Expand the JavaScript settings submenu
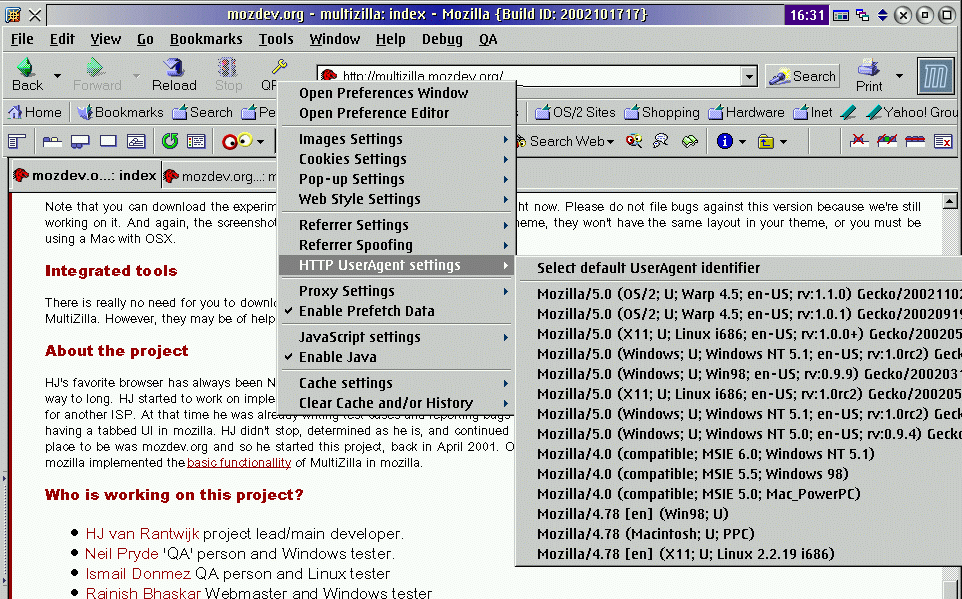962x599 pixels. tap(396, 337)
